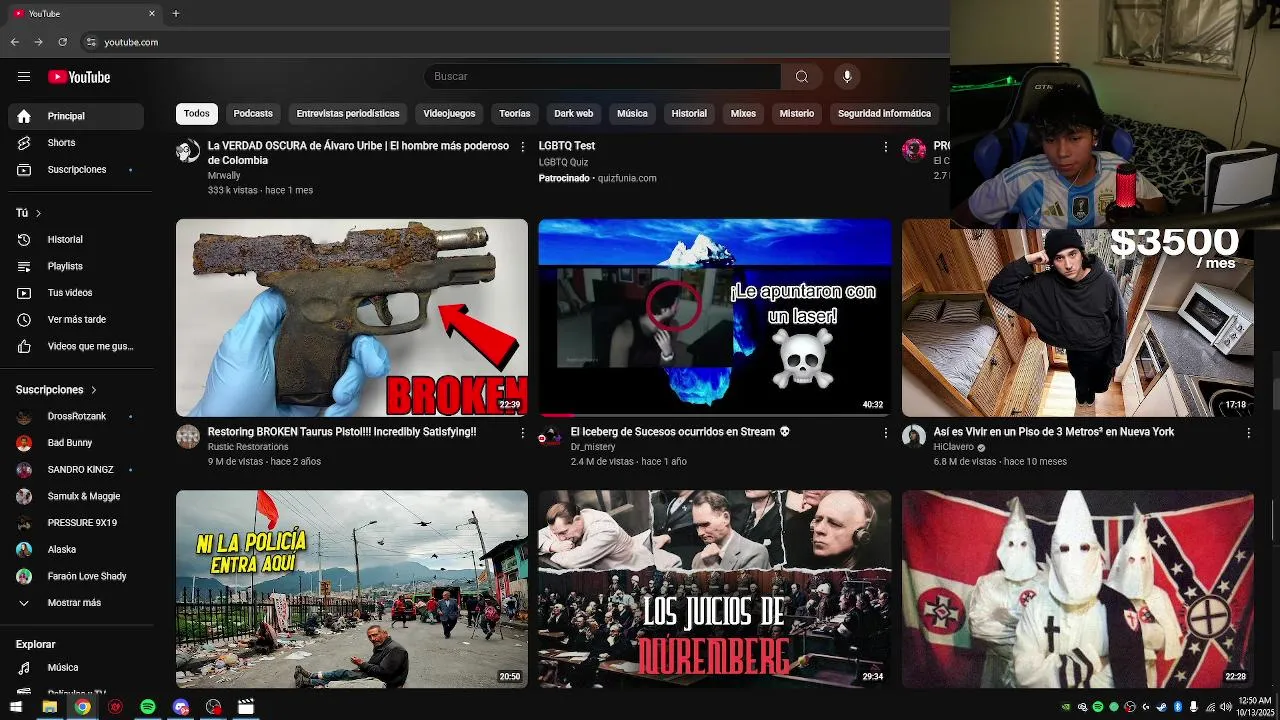1280x720 pixels.
Task: Select Entrevistas periodísticas chip
Action: [348, 113]
